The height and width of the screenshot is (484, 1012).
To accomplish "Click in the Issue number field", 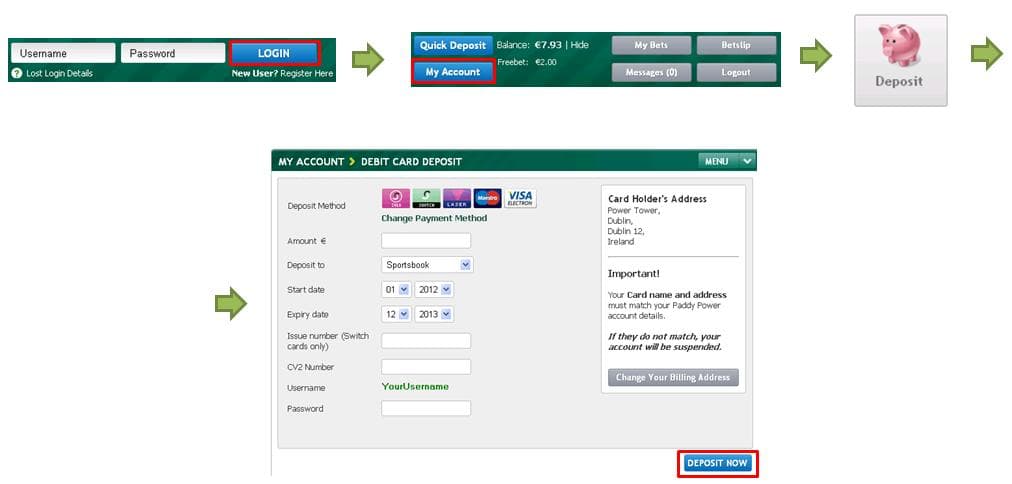I will tap(426, 341).
